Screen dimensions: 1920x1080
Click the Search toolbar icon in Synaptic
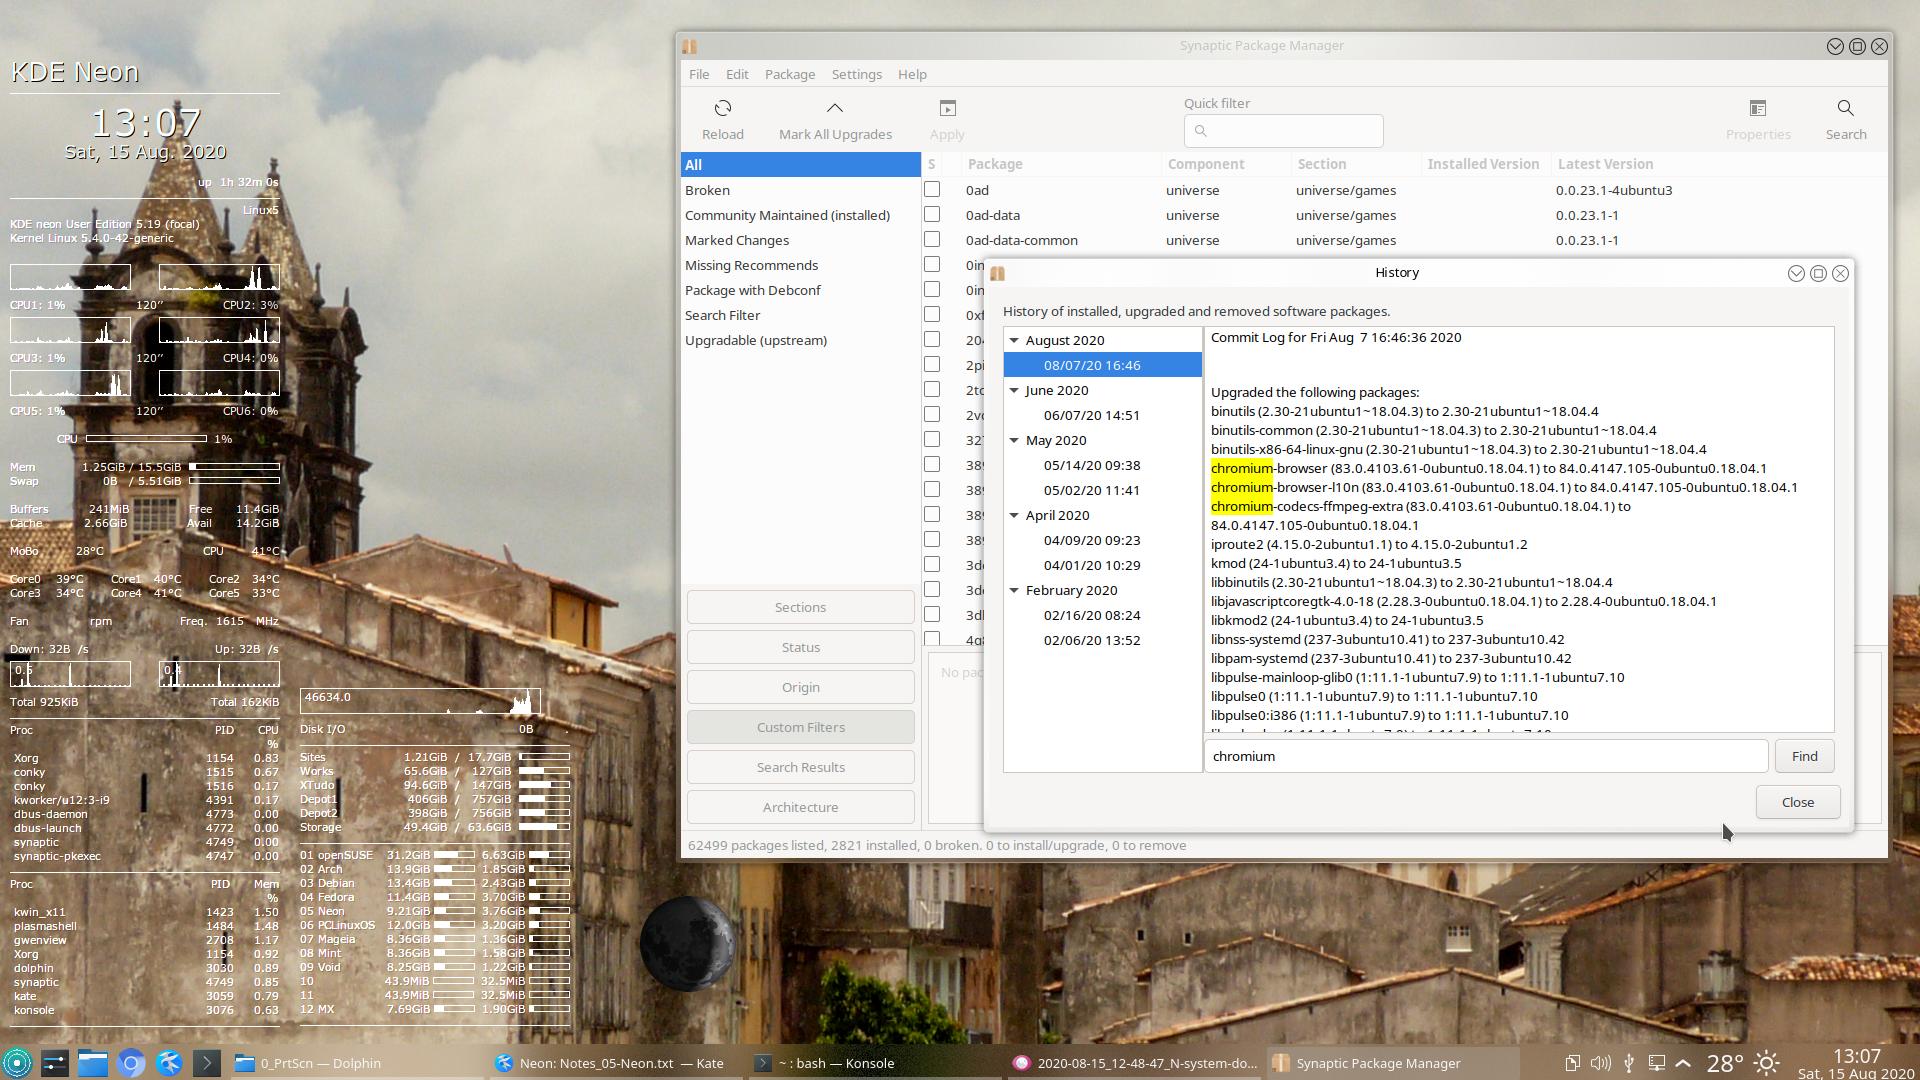[x=1845, y=108]
